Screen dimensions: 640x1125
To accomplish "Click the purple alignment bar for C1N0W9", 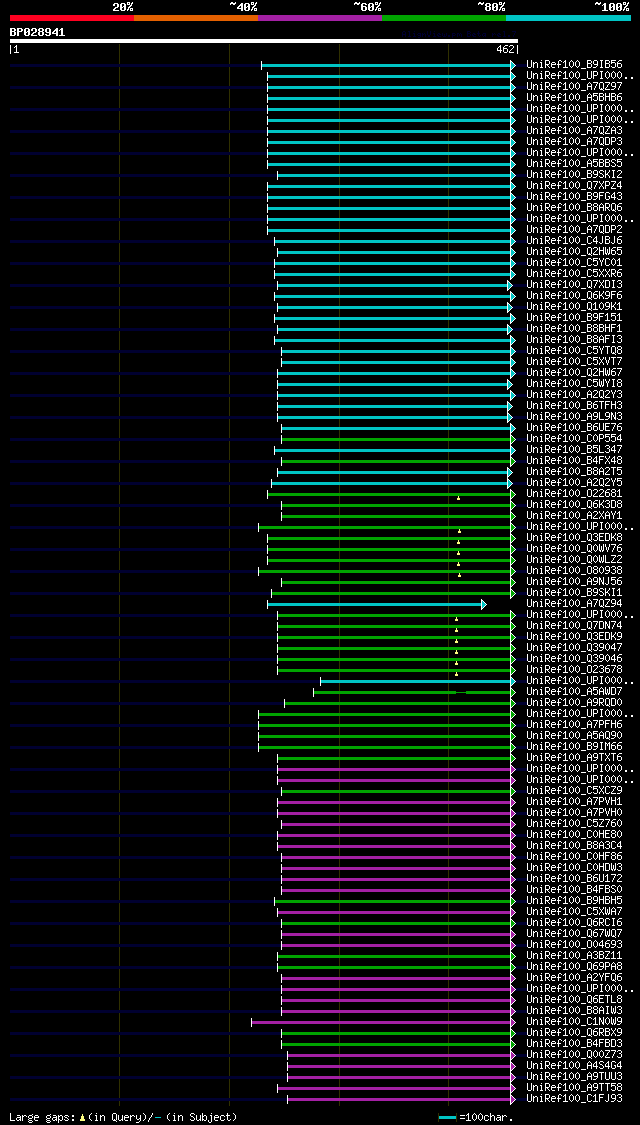I will coord(383,1022).
